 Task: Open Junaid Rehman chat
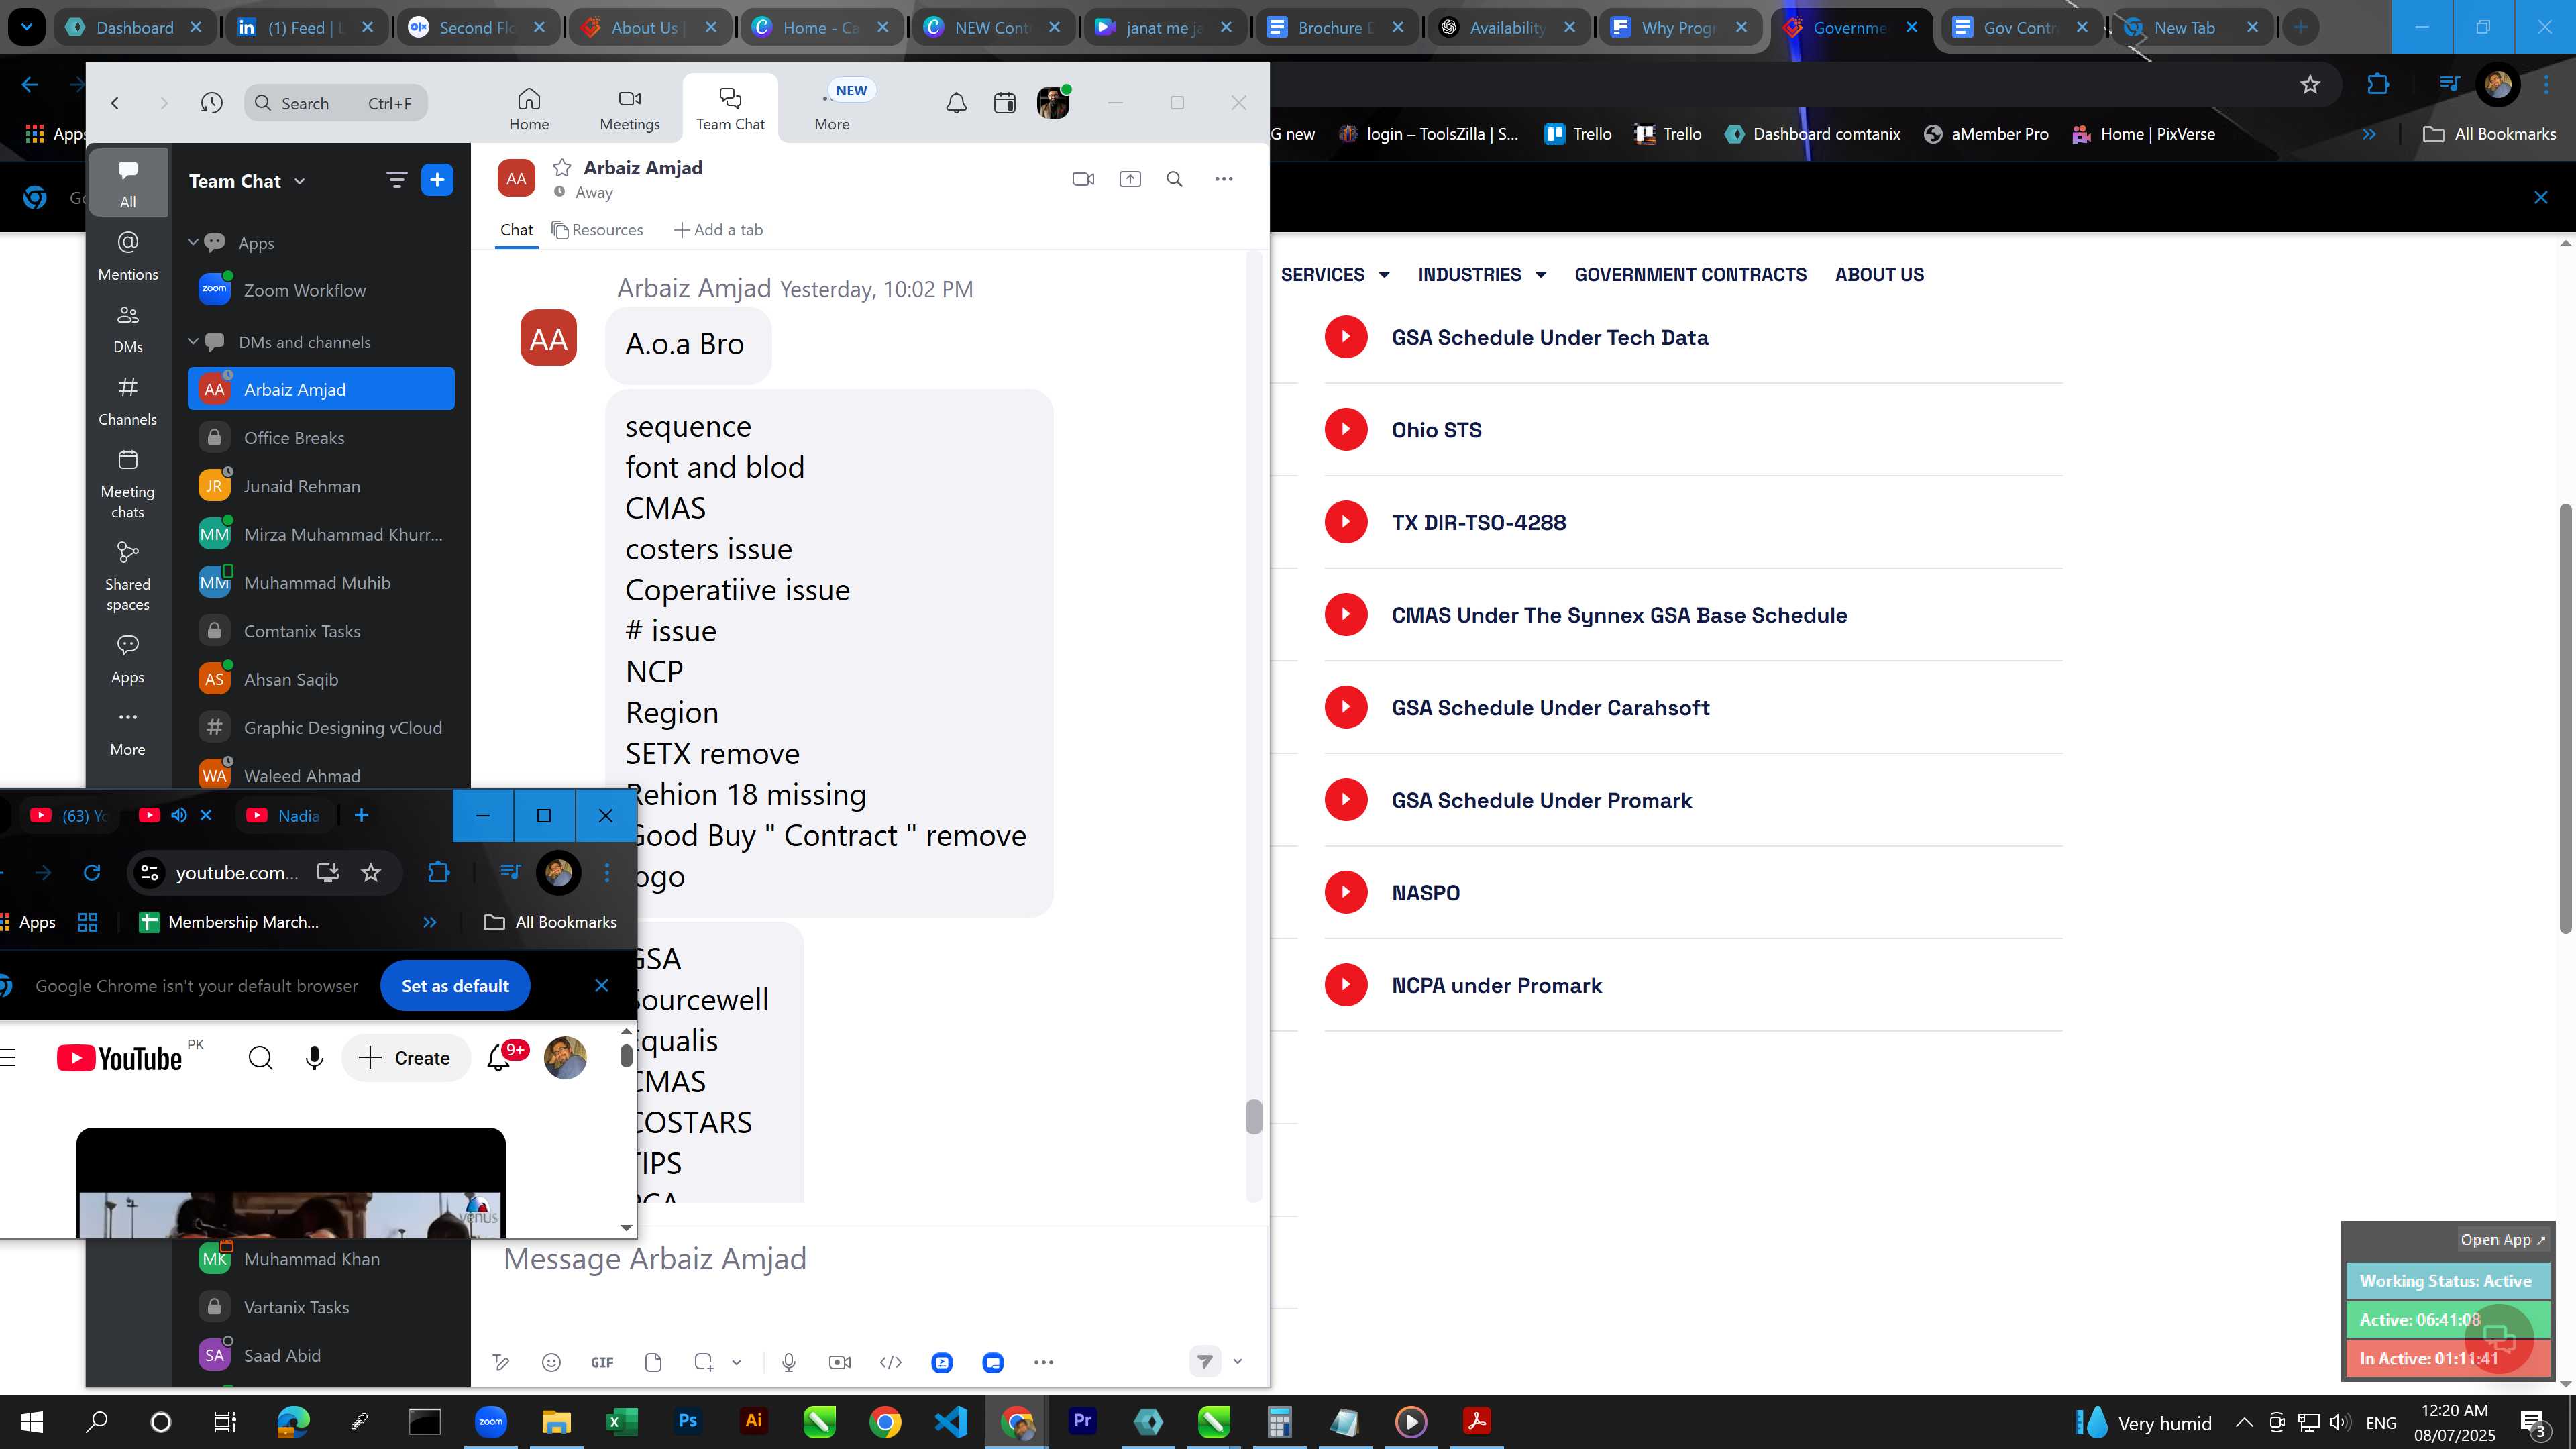321,486
